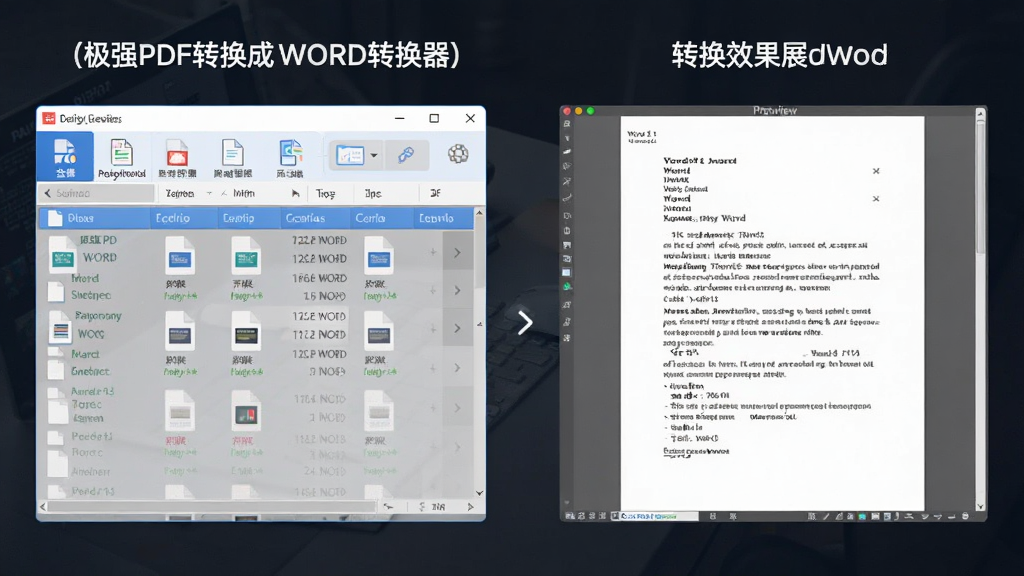Viewport: 1024px width, 576px height.
Task: Expand the dropdown arrow beside the folder button
Action: (374, 155)
